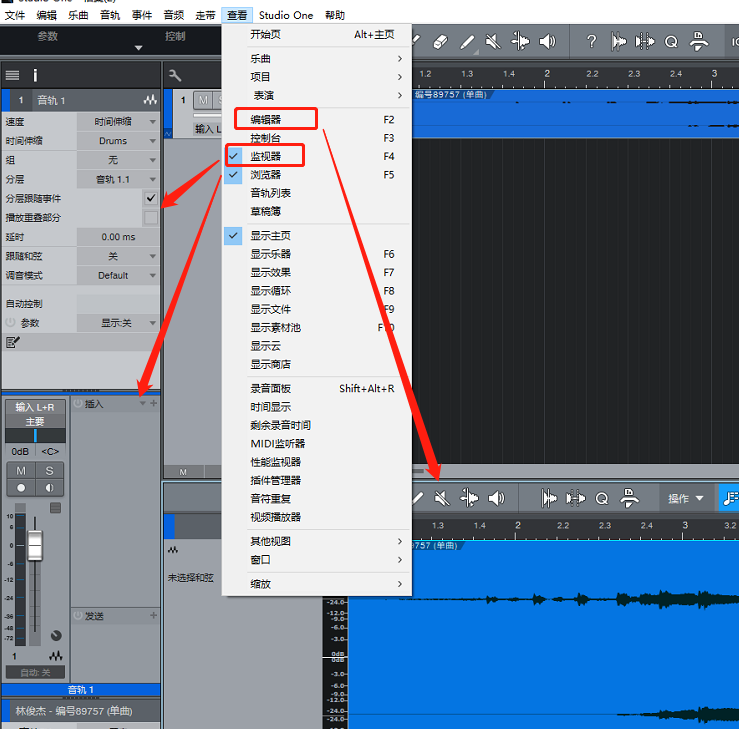
Task: Select the Paint tool in top toolbar
Action: tap(467, 42)
